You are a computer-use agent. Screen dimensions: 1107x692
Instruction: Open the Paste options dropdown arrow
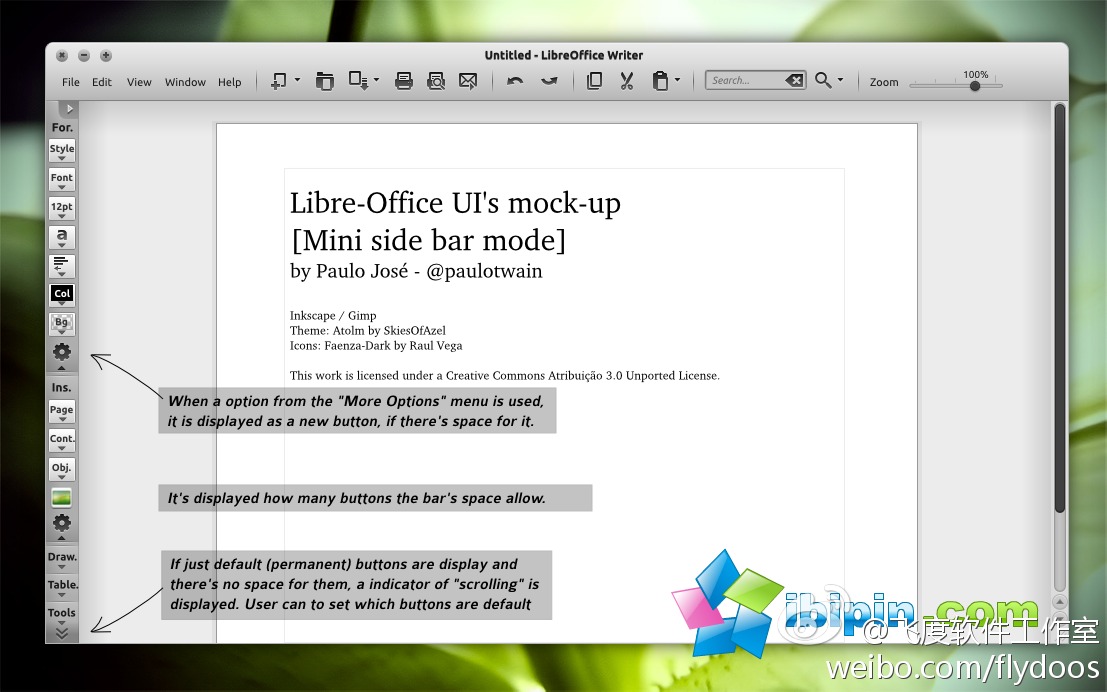point(677,80)
